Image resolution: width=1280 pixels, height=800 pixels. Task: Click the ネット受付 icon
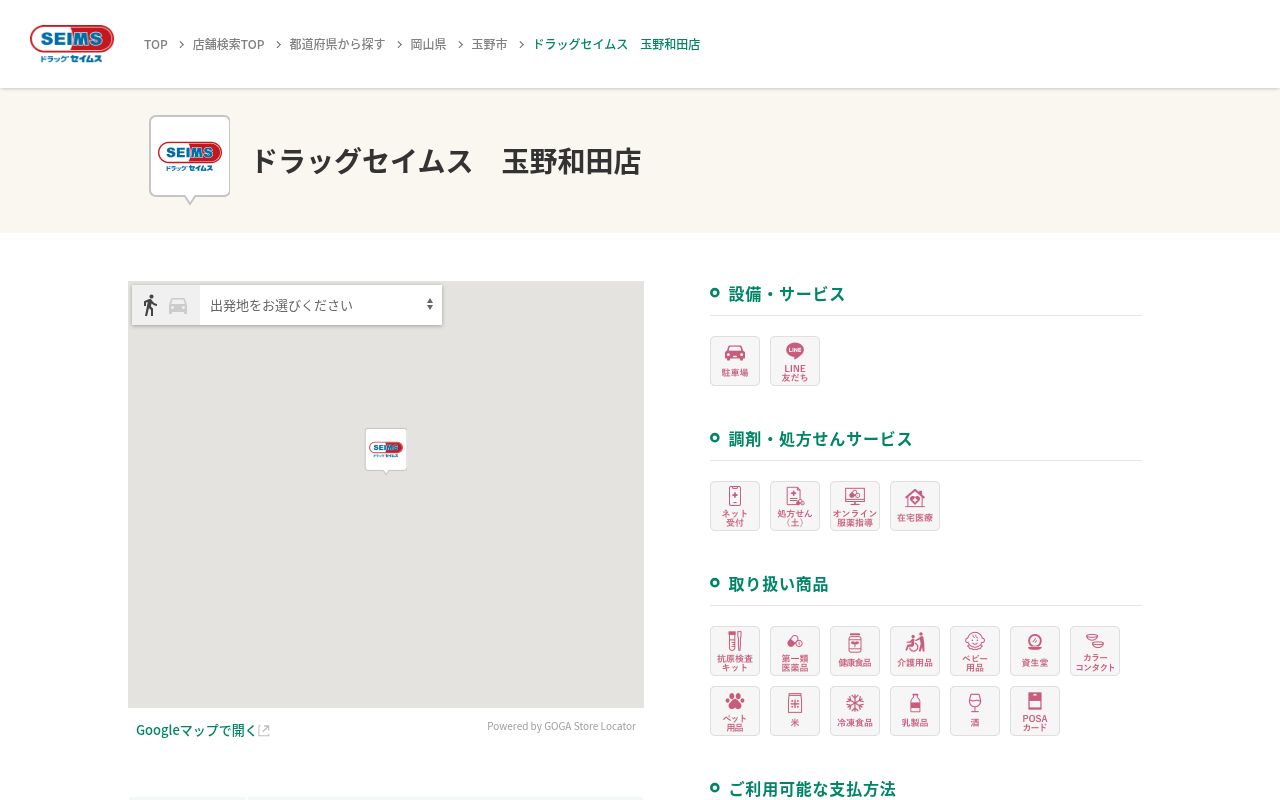point(735,506)
